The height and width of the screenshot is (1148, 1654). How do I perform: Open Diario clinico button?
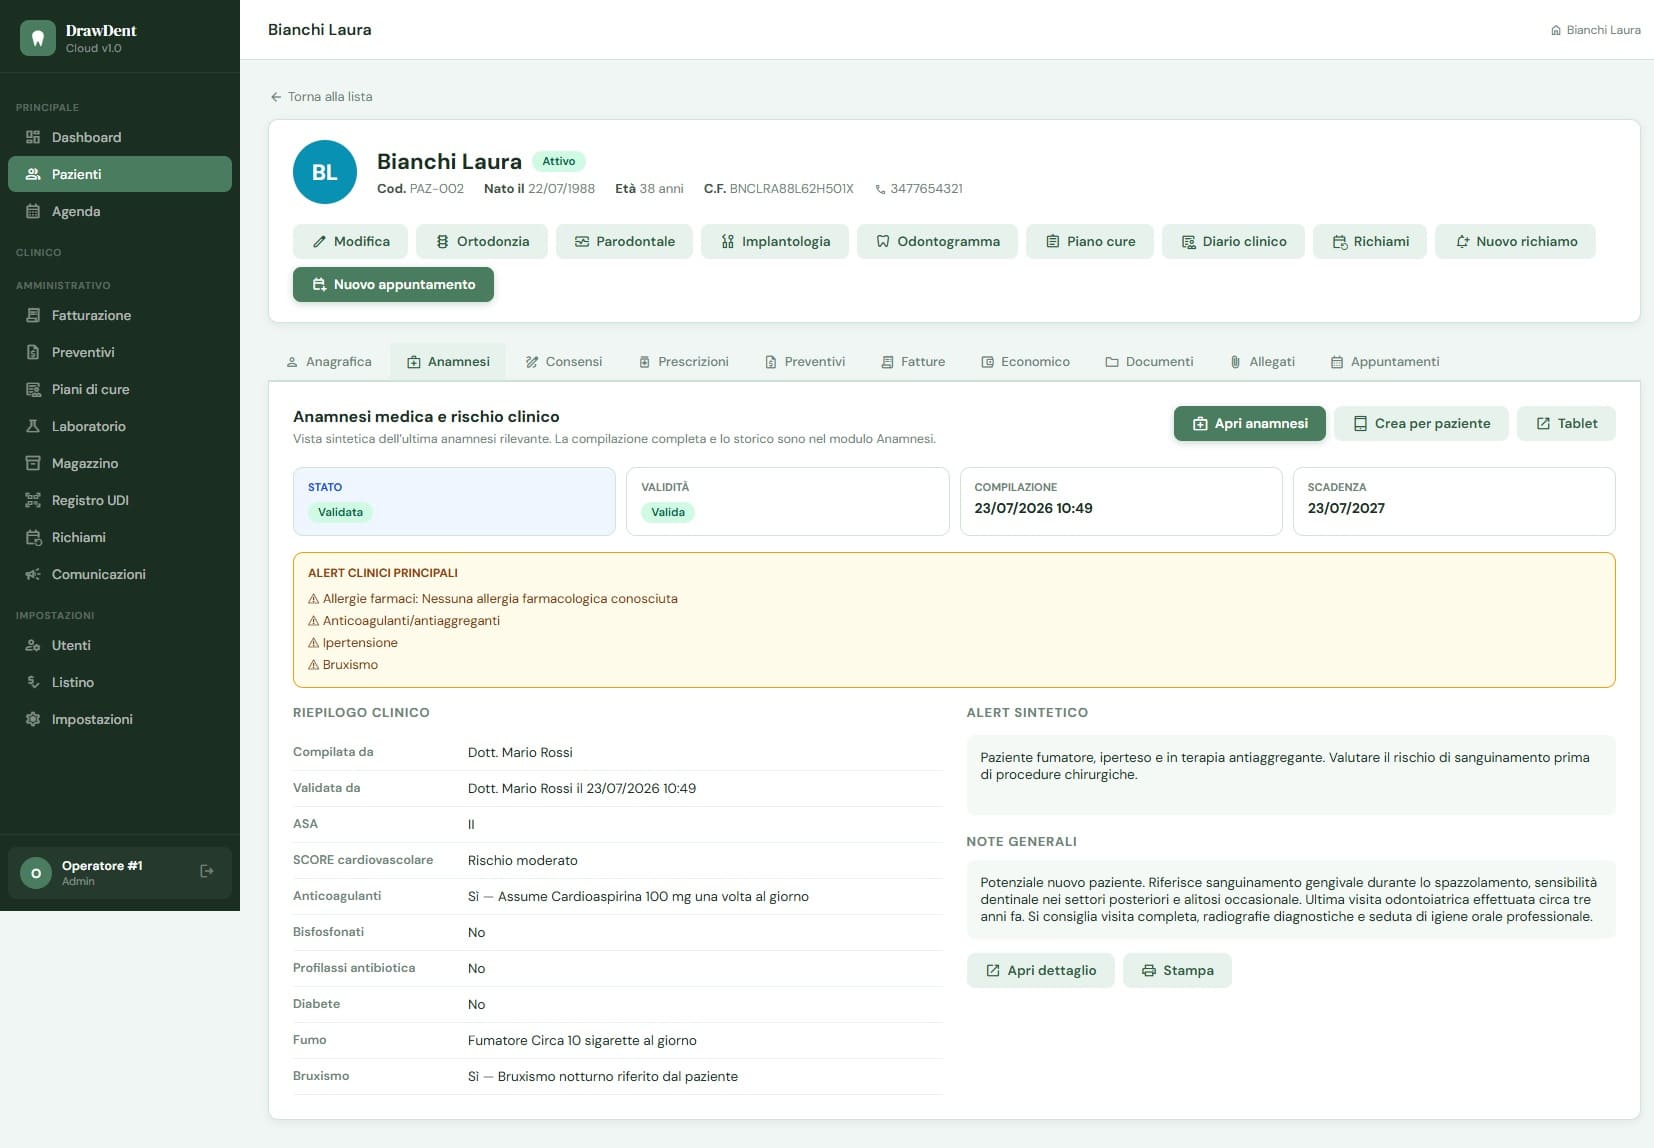coord(1233,241)
